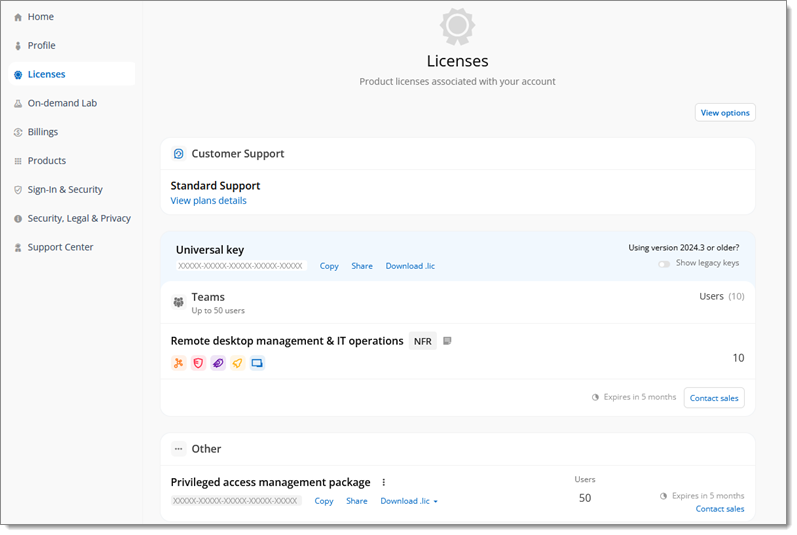Click the Home house icon

(18, 17)
